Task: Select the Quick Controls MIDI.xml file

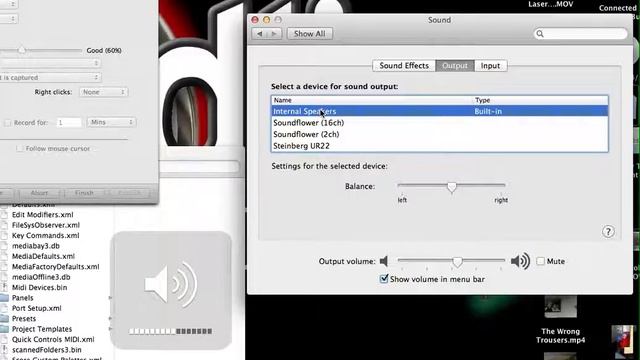Action: [x=53, y=340]
